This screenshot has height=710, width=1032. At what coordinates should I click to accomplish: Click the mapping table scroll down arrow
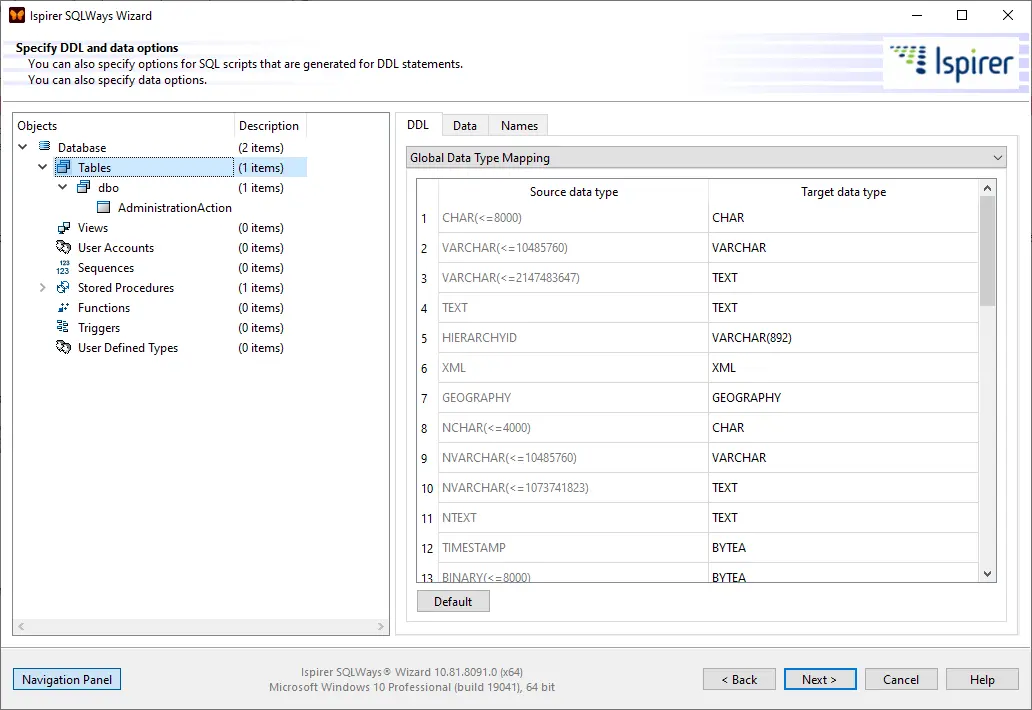point(987,574)
